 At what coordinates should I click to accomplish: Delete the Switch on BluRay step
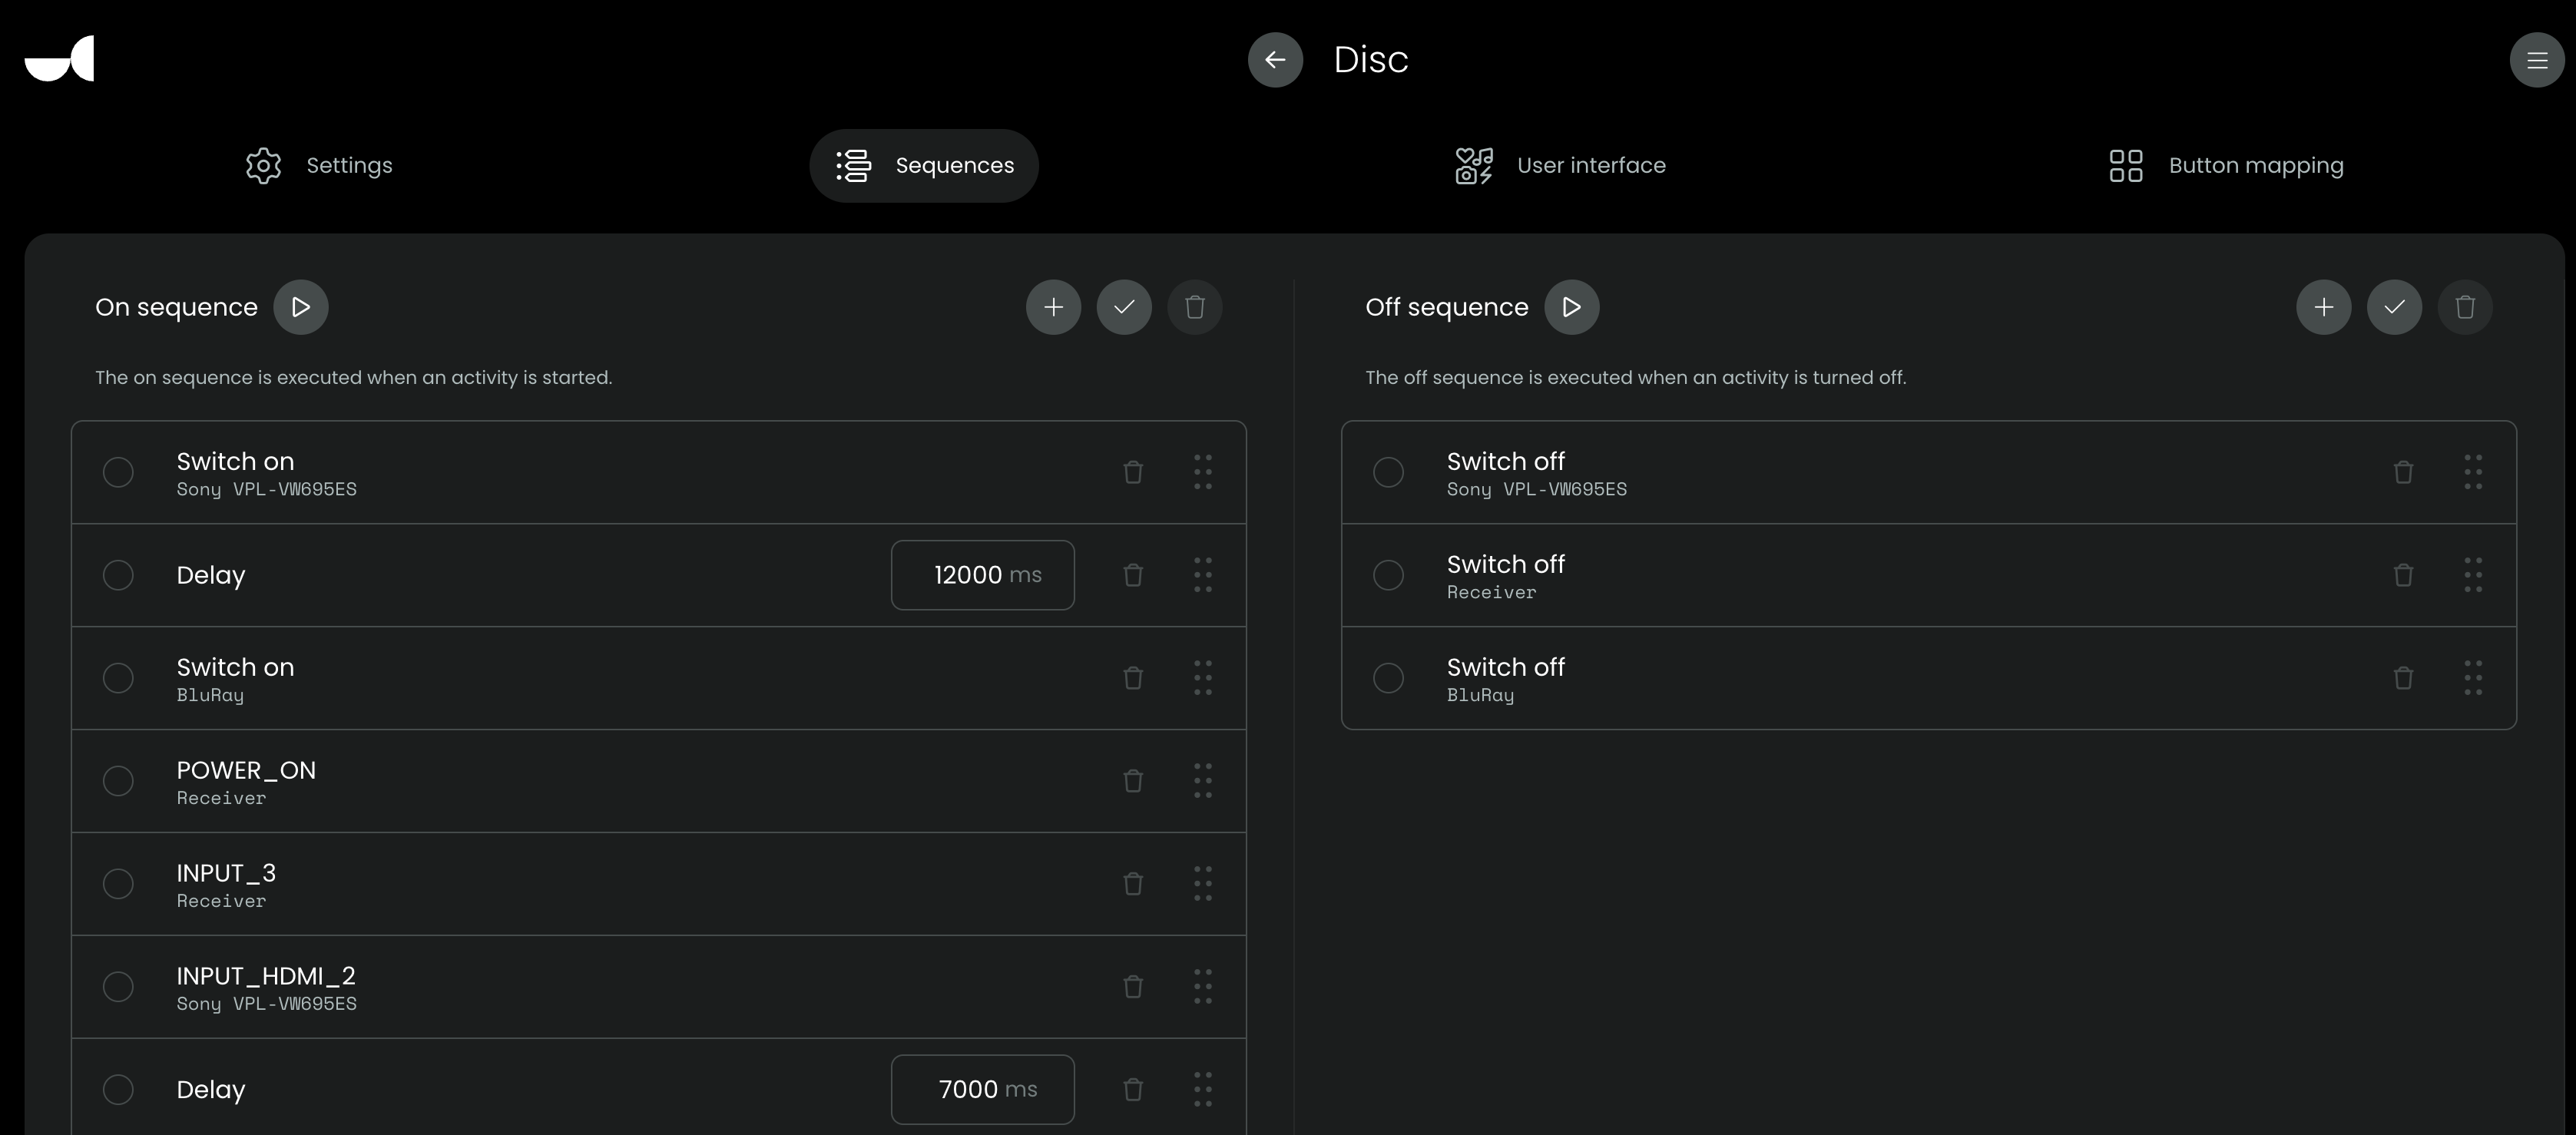tap(1133, 678)
